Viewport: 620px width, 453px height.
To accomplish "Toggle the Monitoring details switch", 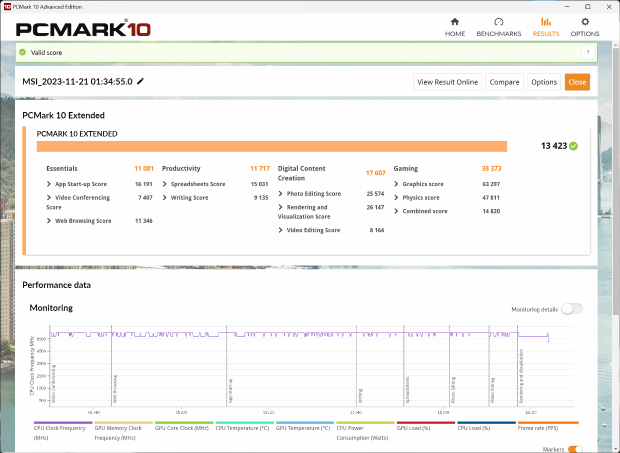I will [572, 309].
